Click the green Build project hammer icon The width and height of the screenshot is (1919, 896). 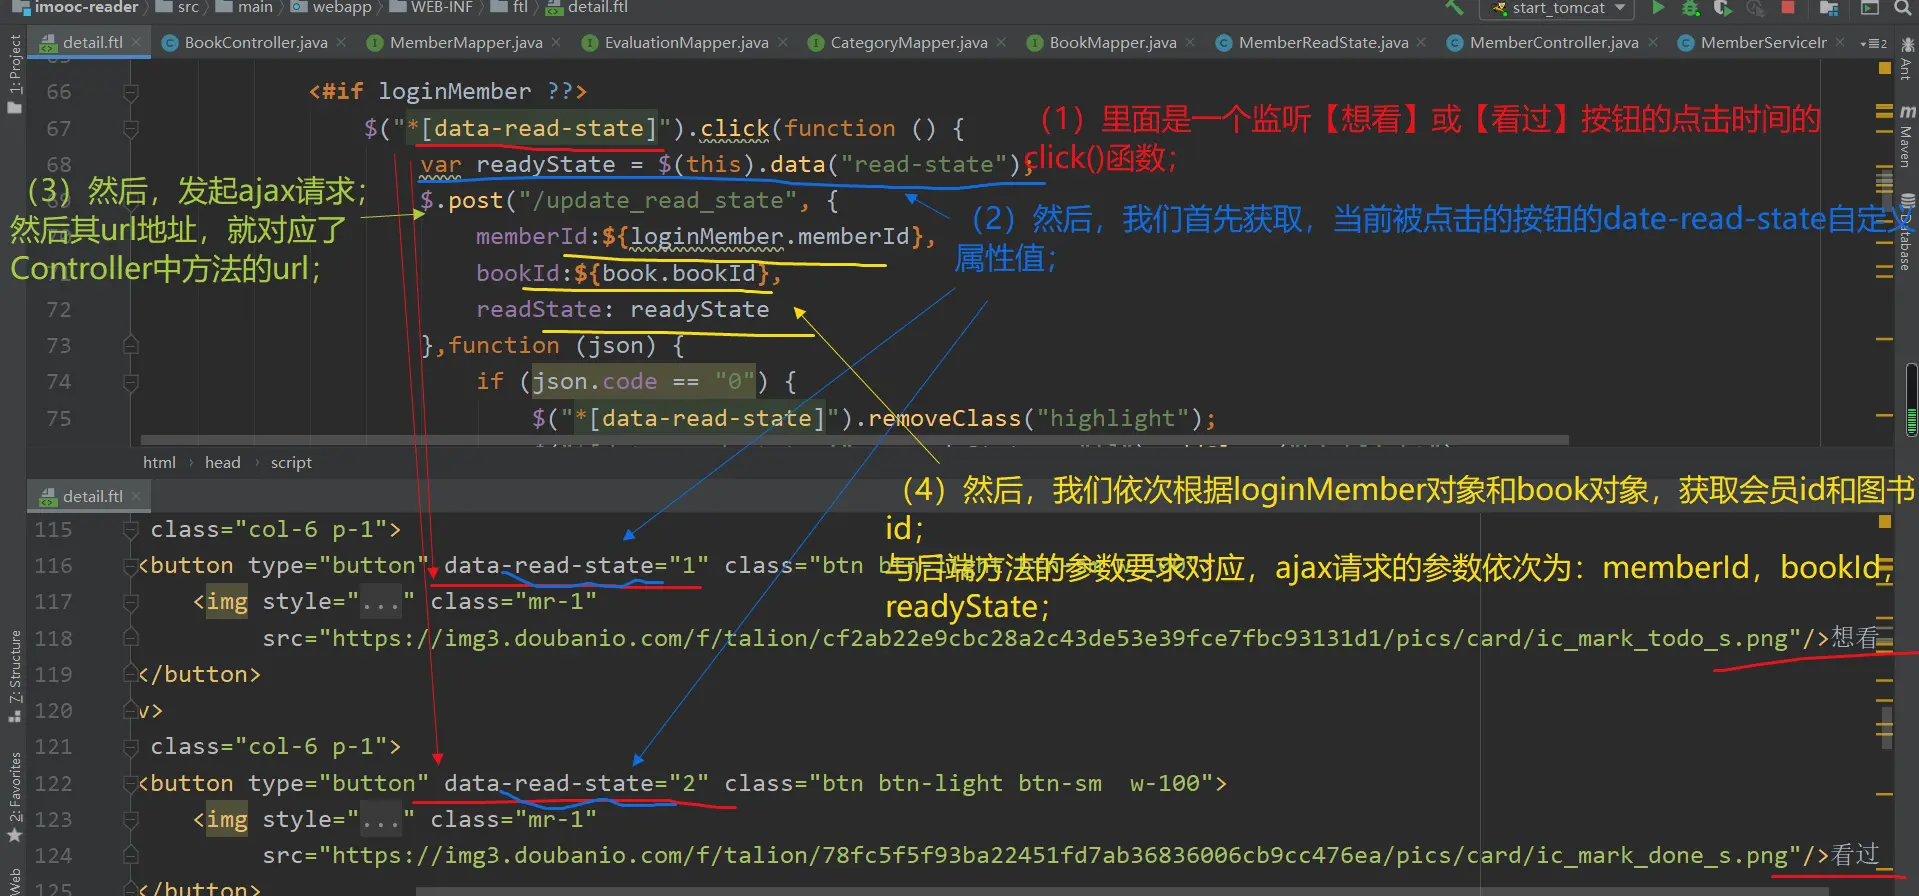click(1455, 8)
